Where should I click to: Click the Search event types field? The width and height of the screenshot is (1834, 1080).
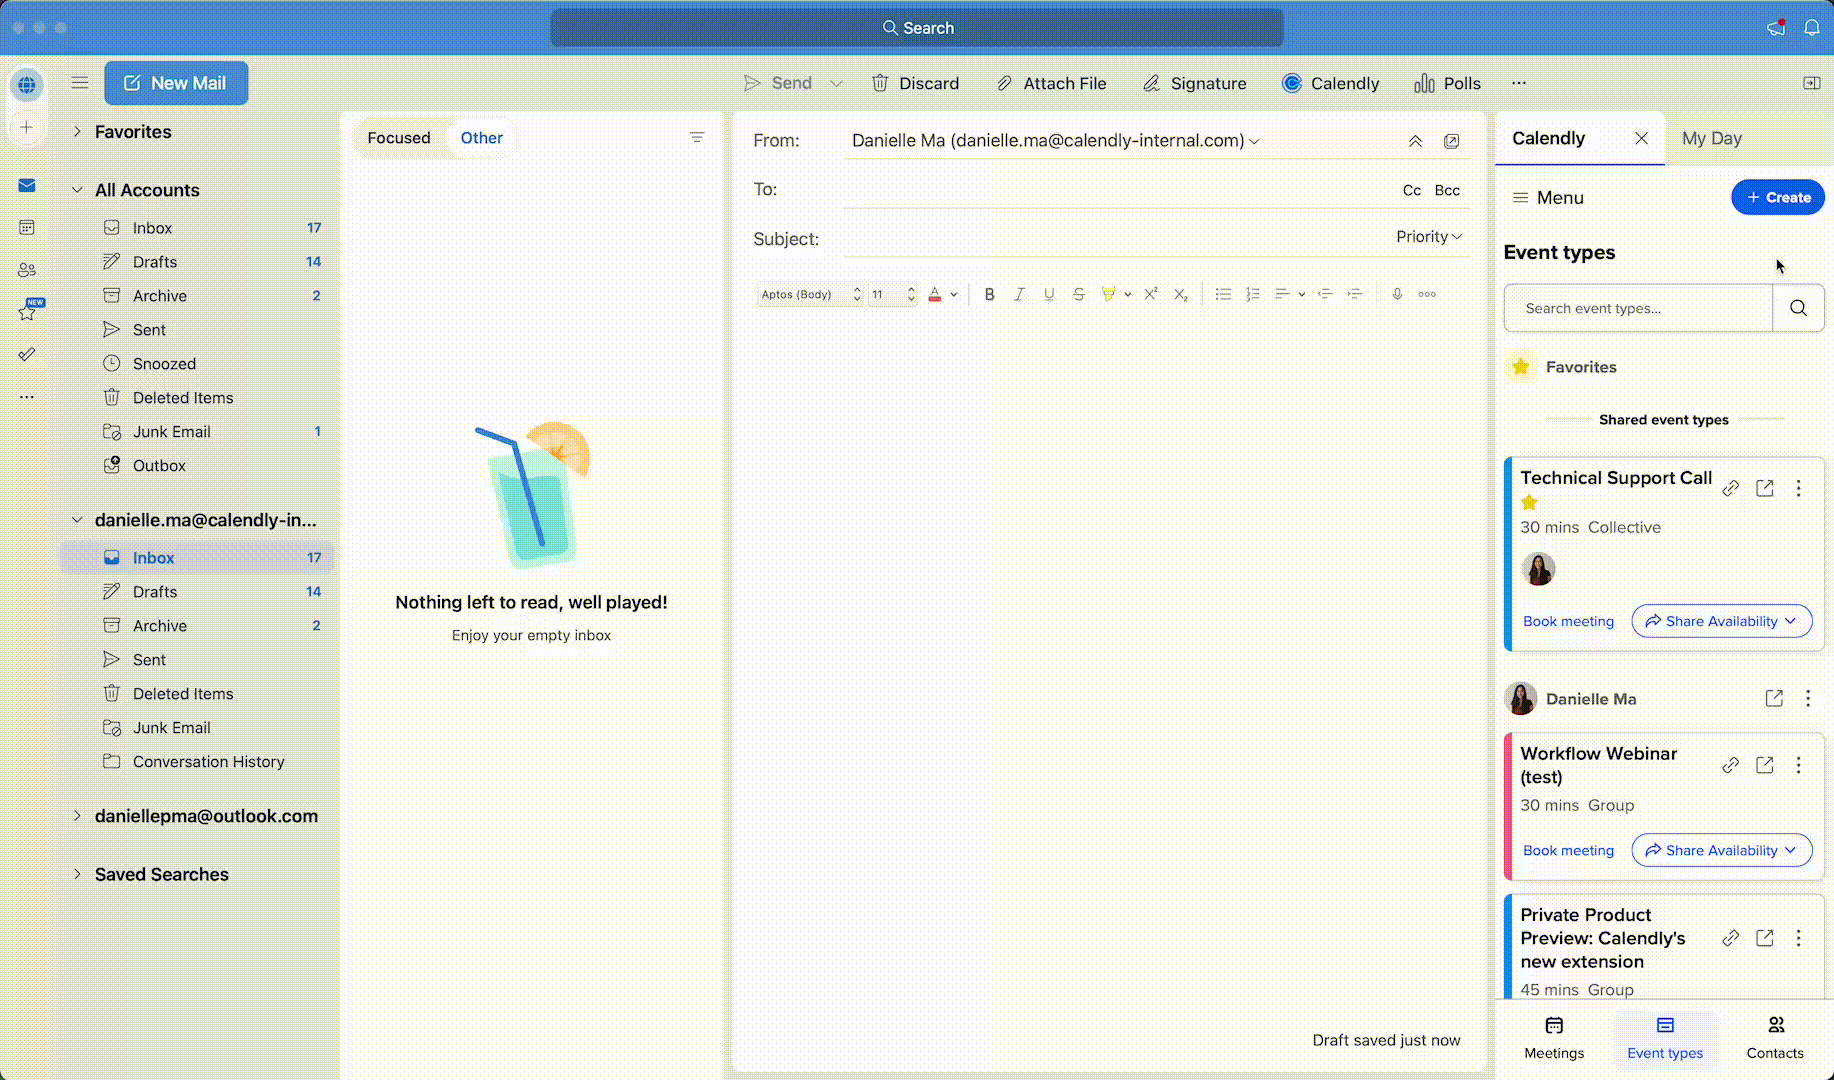pos(1638,308)
